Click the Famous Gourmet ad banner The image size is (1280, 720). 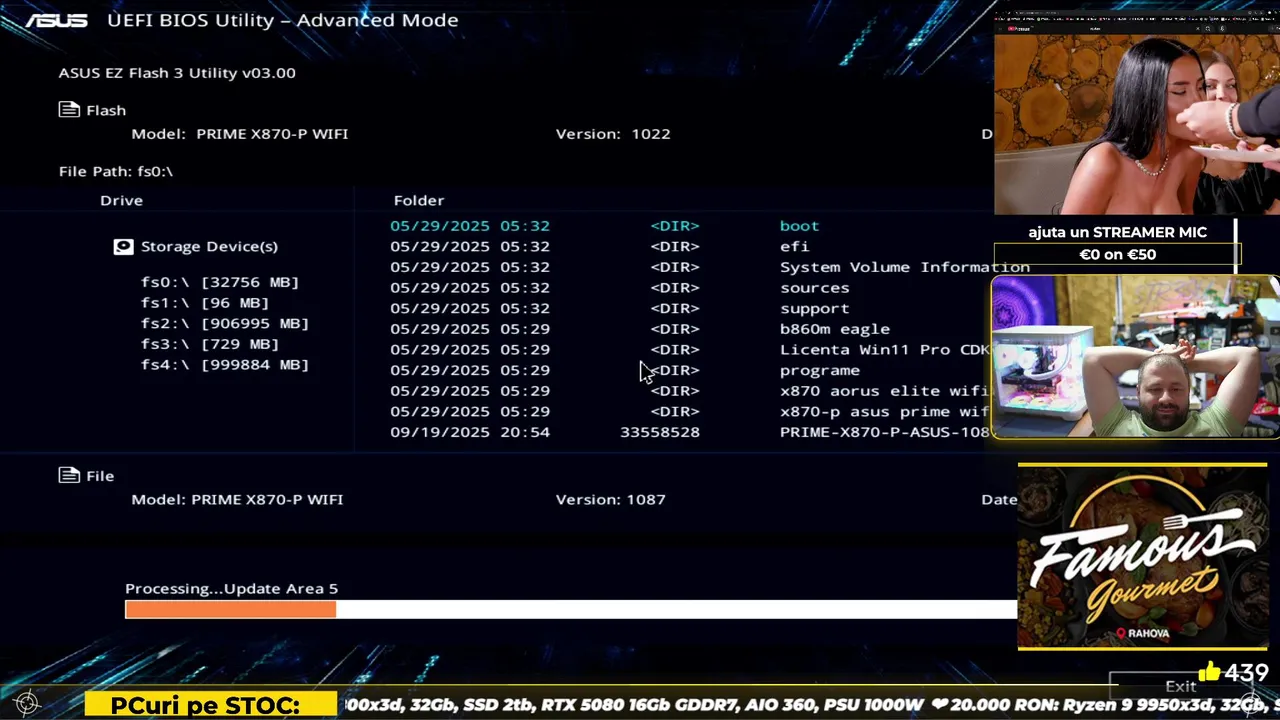click(1142, 556)
